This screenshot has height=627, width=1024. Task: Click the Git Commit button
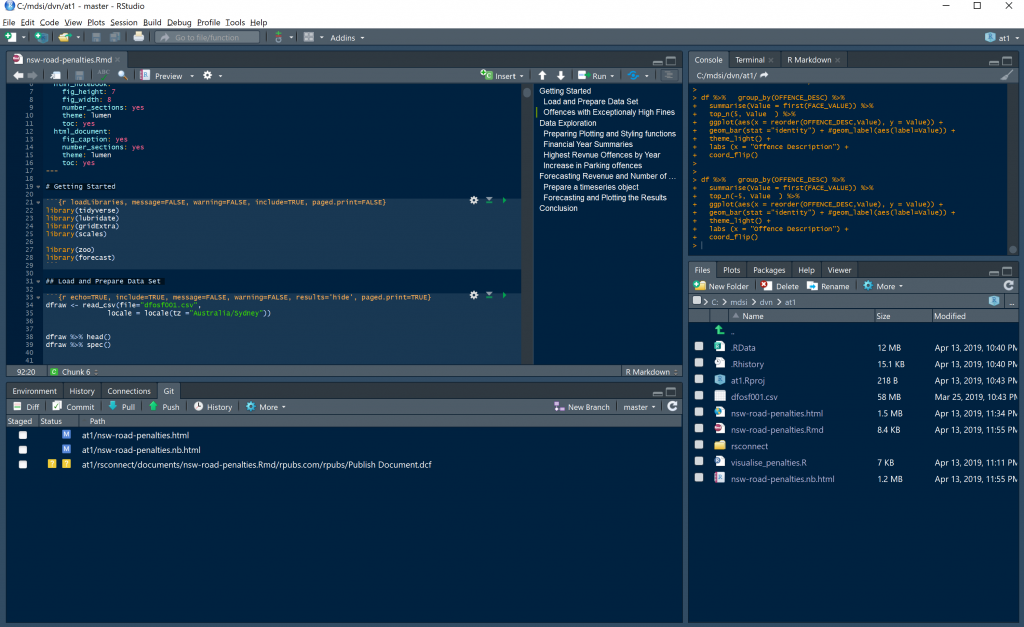[x=73, y=407]
